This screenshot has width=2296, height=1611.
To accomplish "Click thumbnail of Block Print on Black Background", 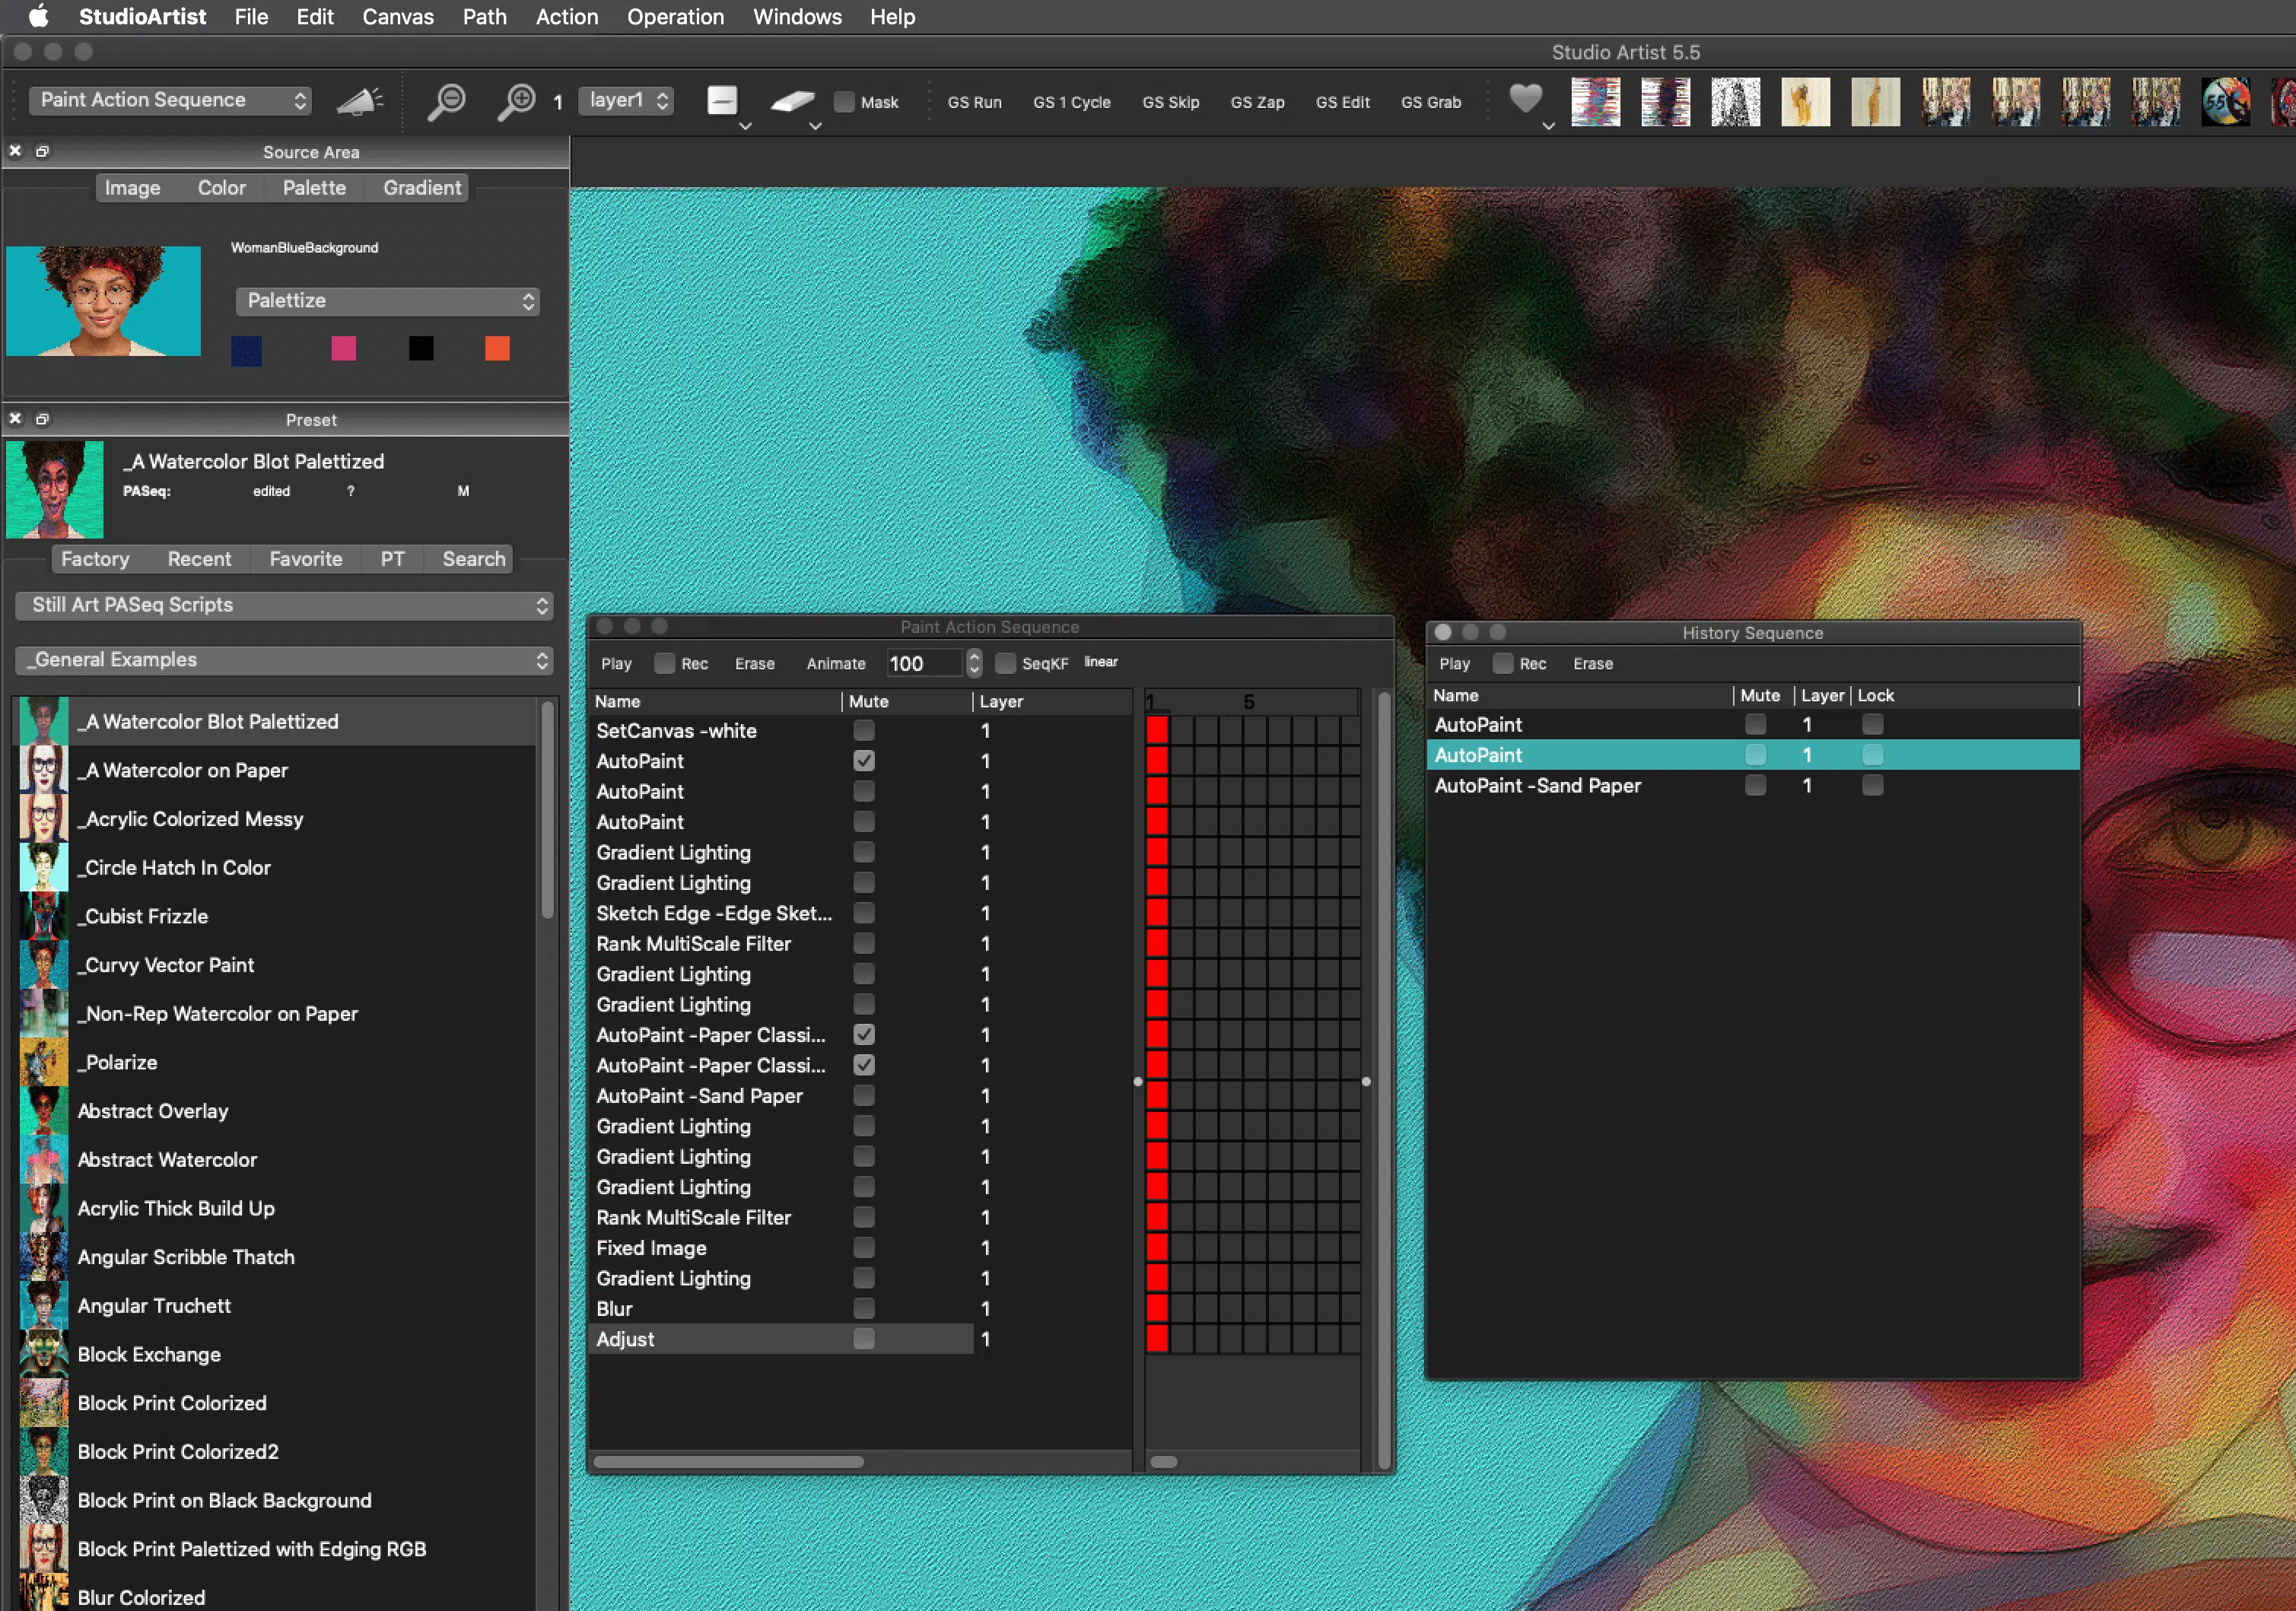I will pyautogui.click(x=44, y=1500).
